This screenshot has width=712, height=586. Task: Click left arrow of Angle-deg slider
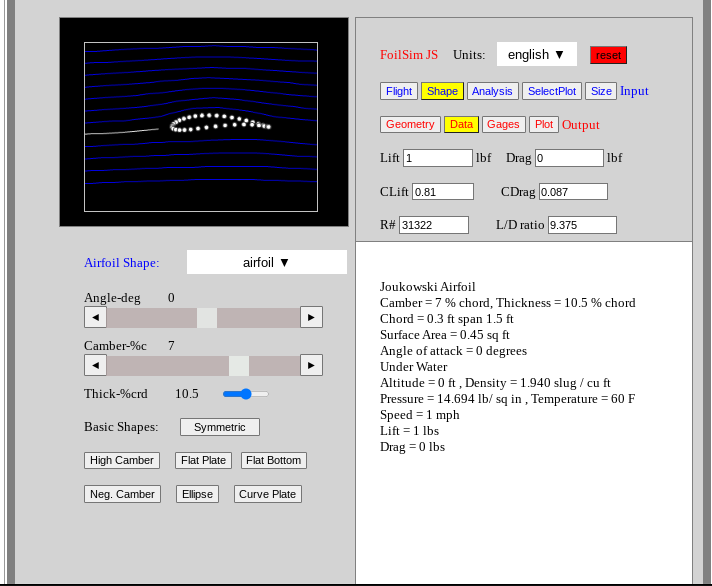[95, 317]
